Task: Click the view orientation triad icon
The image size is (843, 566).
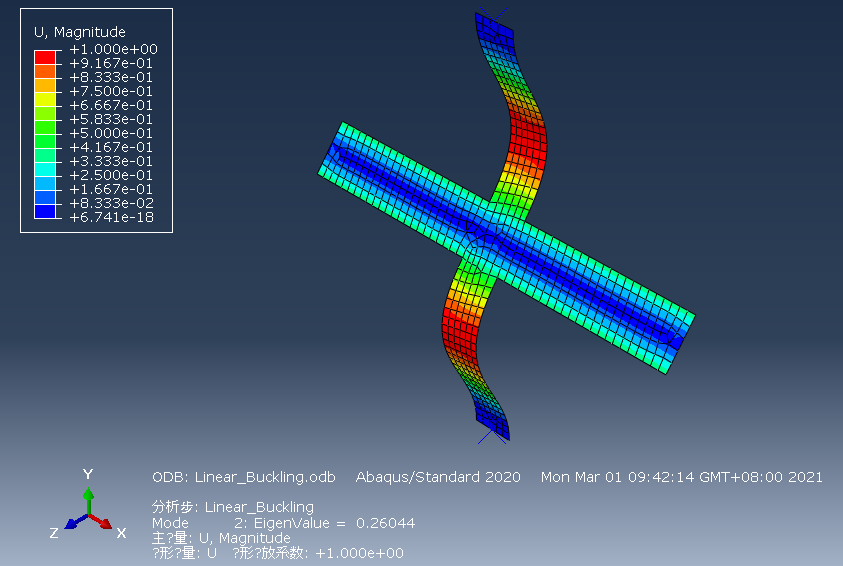Action: [88, 505]
